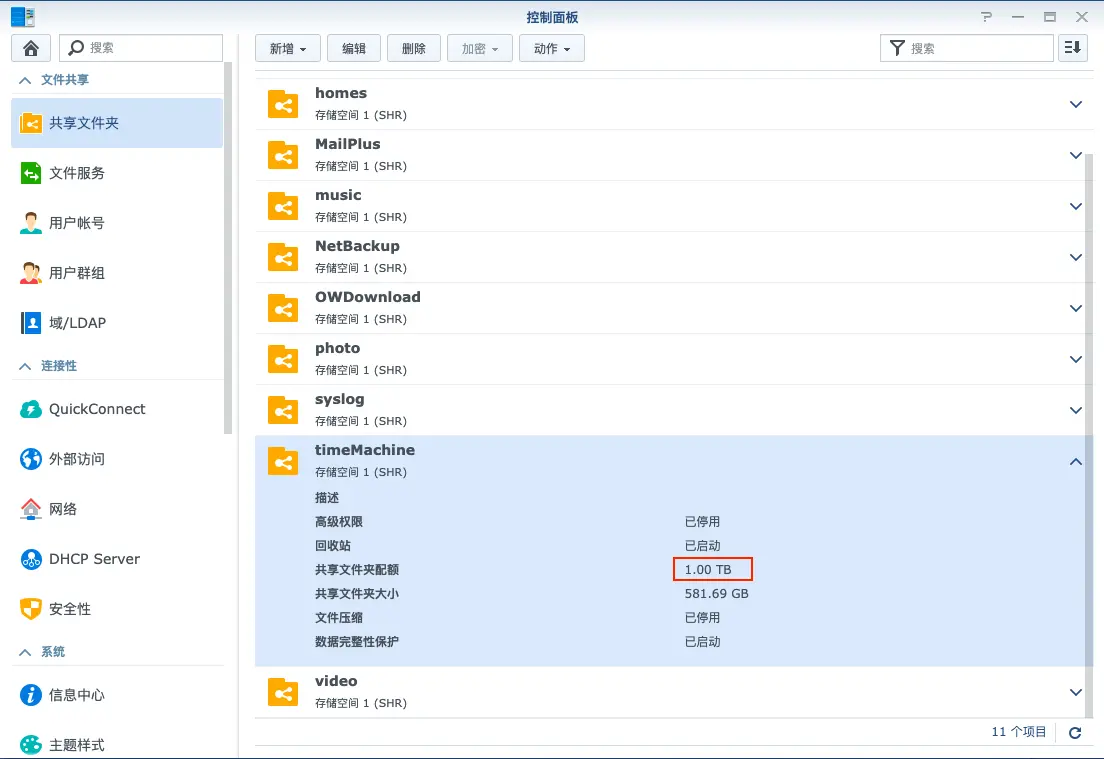Open the DHCP Server sidebar item

tap(117, 559)
